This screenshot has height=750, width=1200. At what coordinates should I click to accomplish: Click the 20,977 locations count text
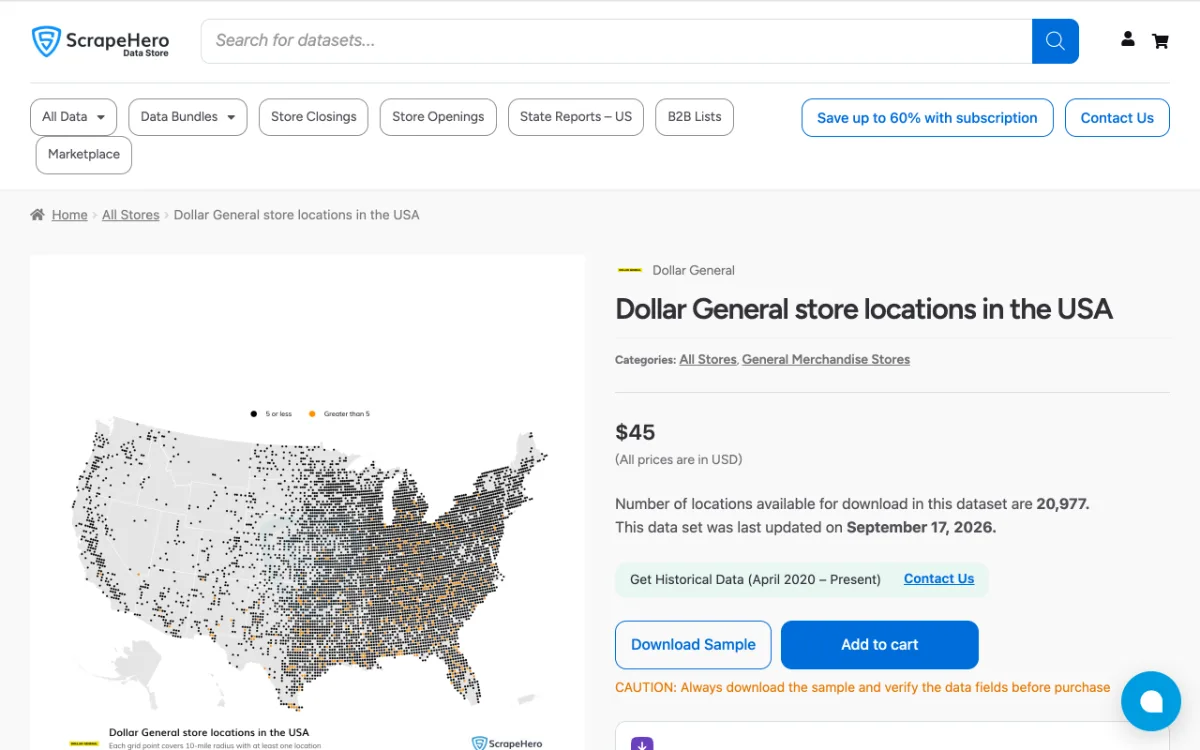point(1062,504)
